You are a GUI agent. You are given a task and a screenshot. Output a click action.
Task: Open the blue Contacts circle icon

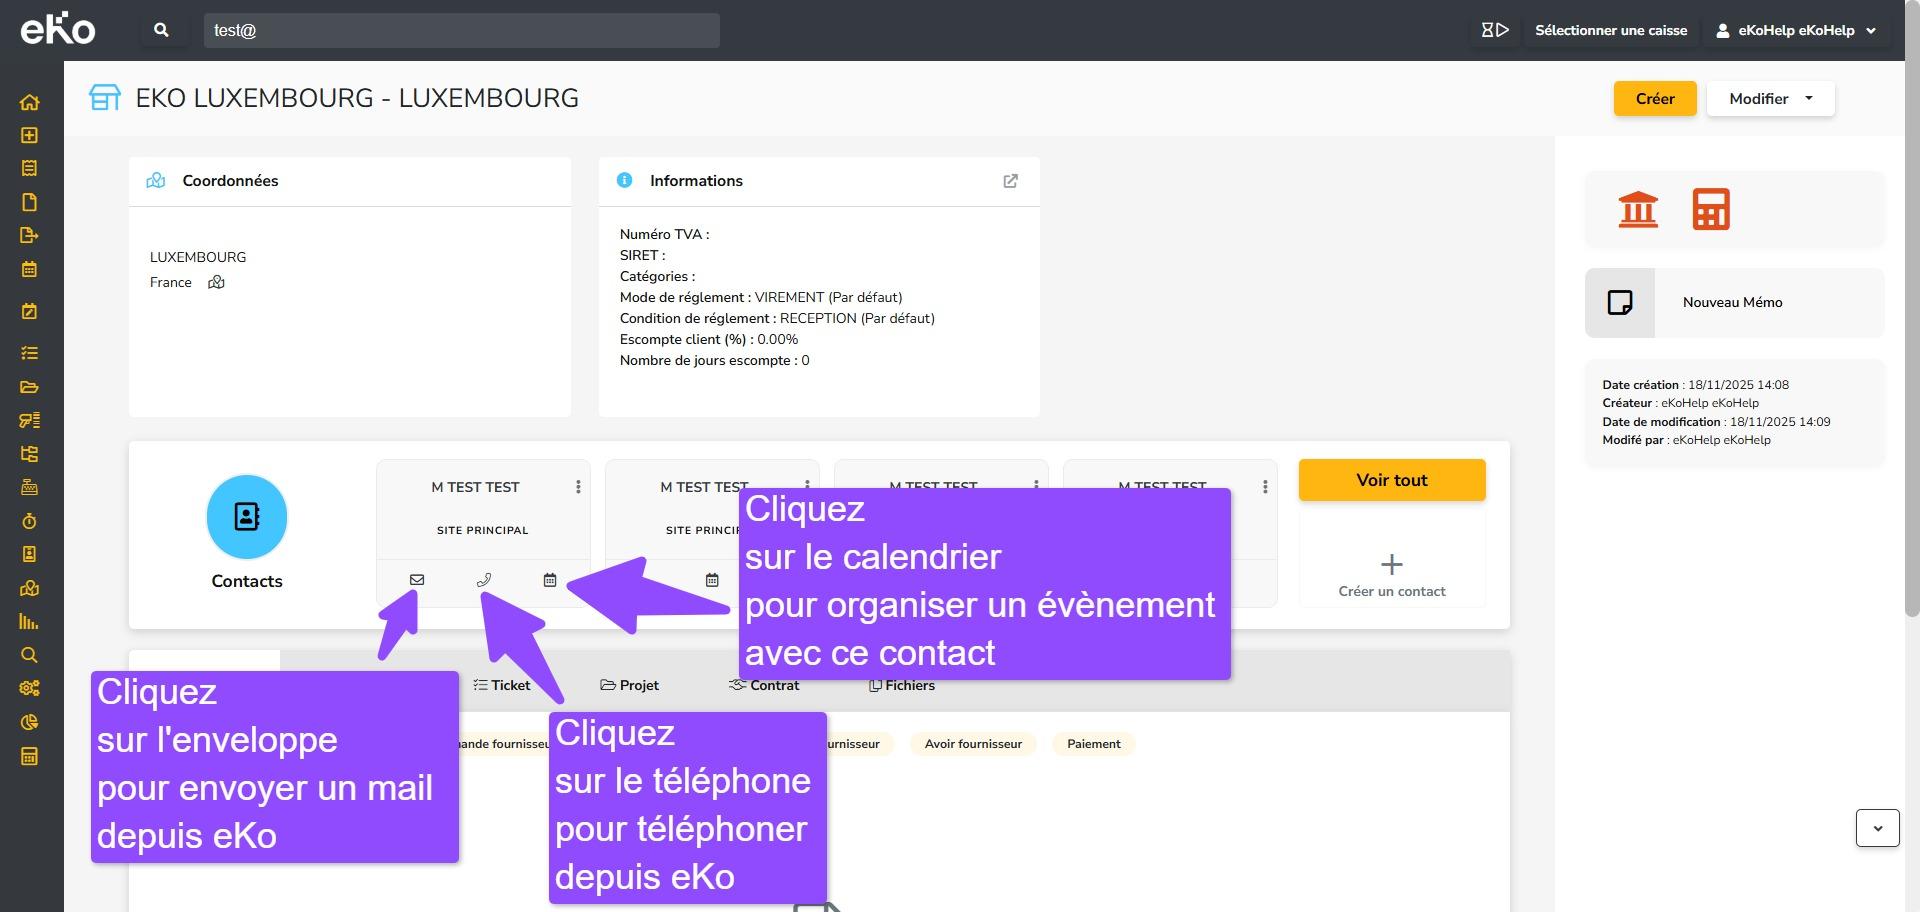[x=246, y=517]
